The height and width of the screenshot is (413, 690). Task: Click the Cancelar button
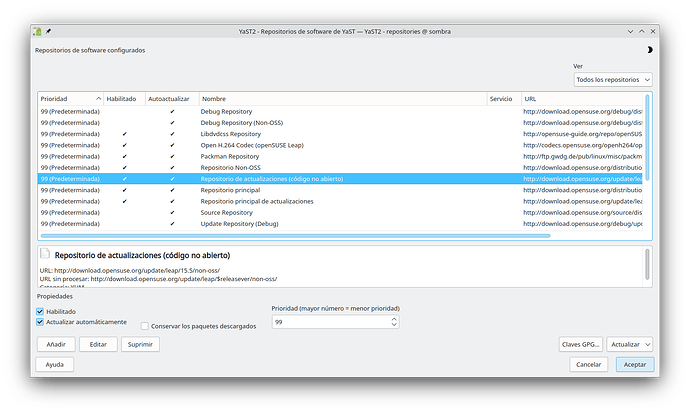tap(588, 365)
